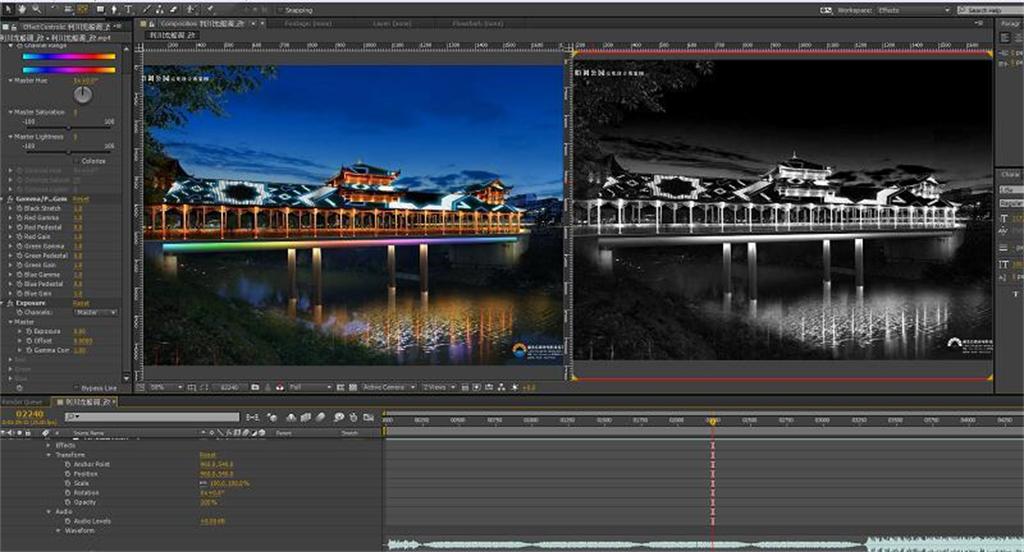
Task: Select the Selection arrow tool
Action: pyautogui.click(x=8, y=9)
